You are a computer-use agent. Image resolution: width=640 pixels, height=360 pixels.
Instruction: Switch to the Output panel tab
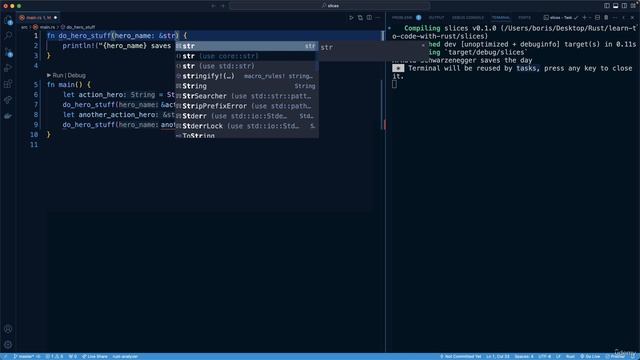[x=436, y=18]
